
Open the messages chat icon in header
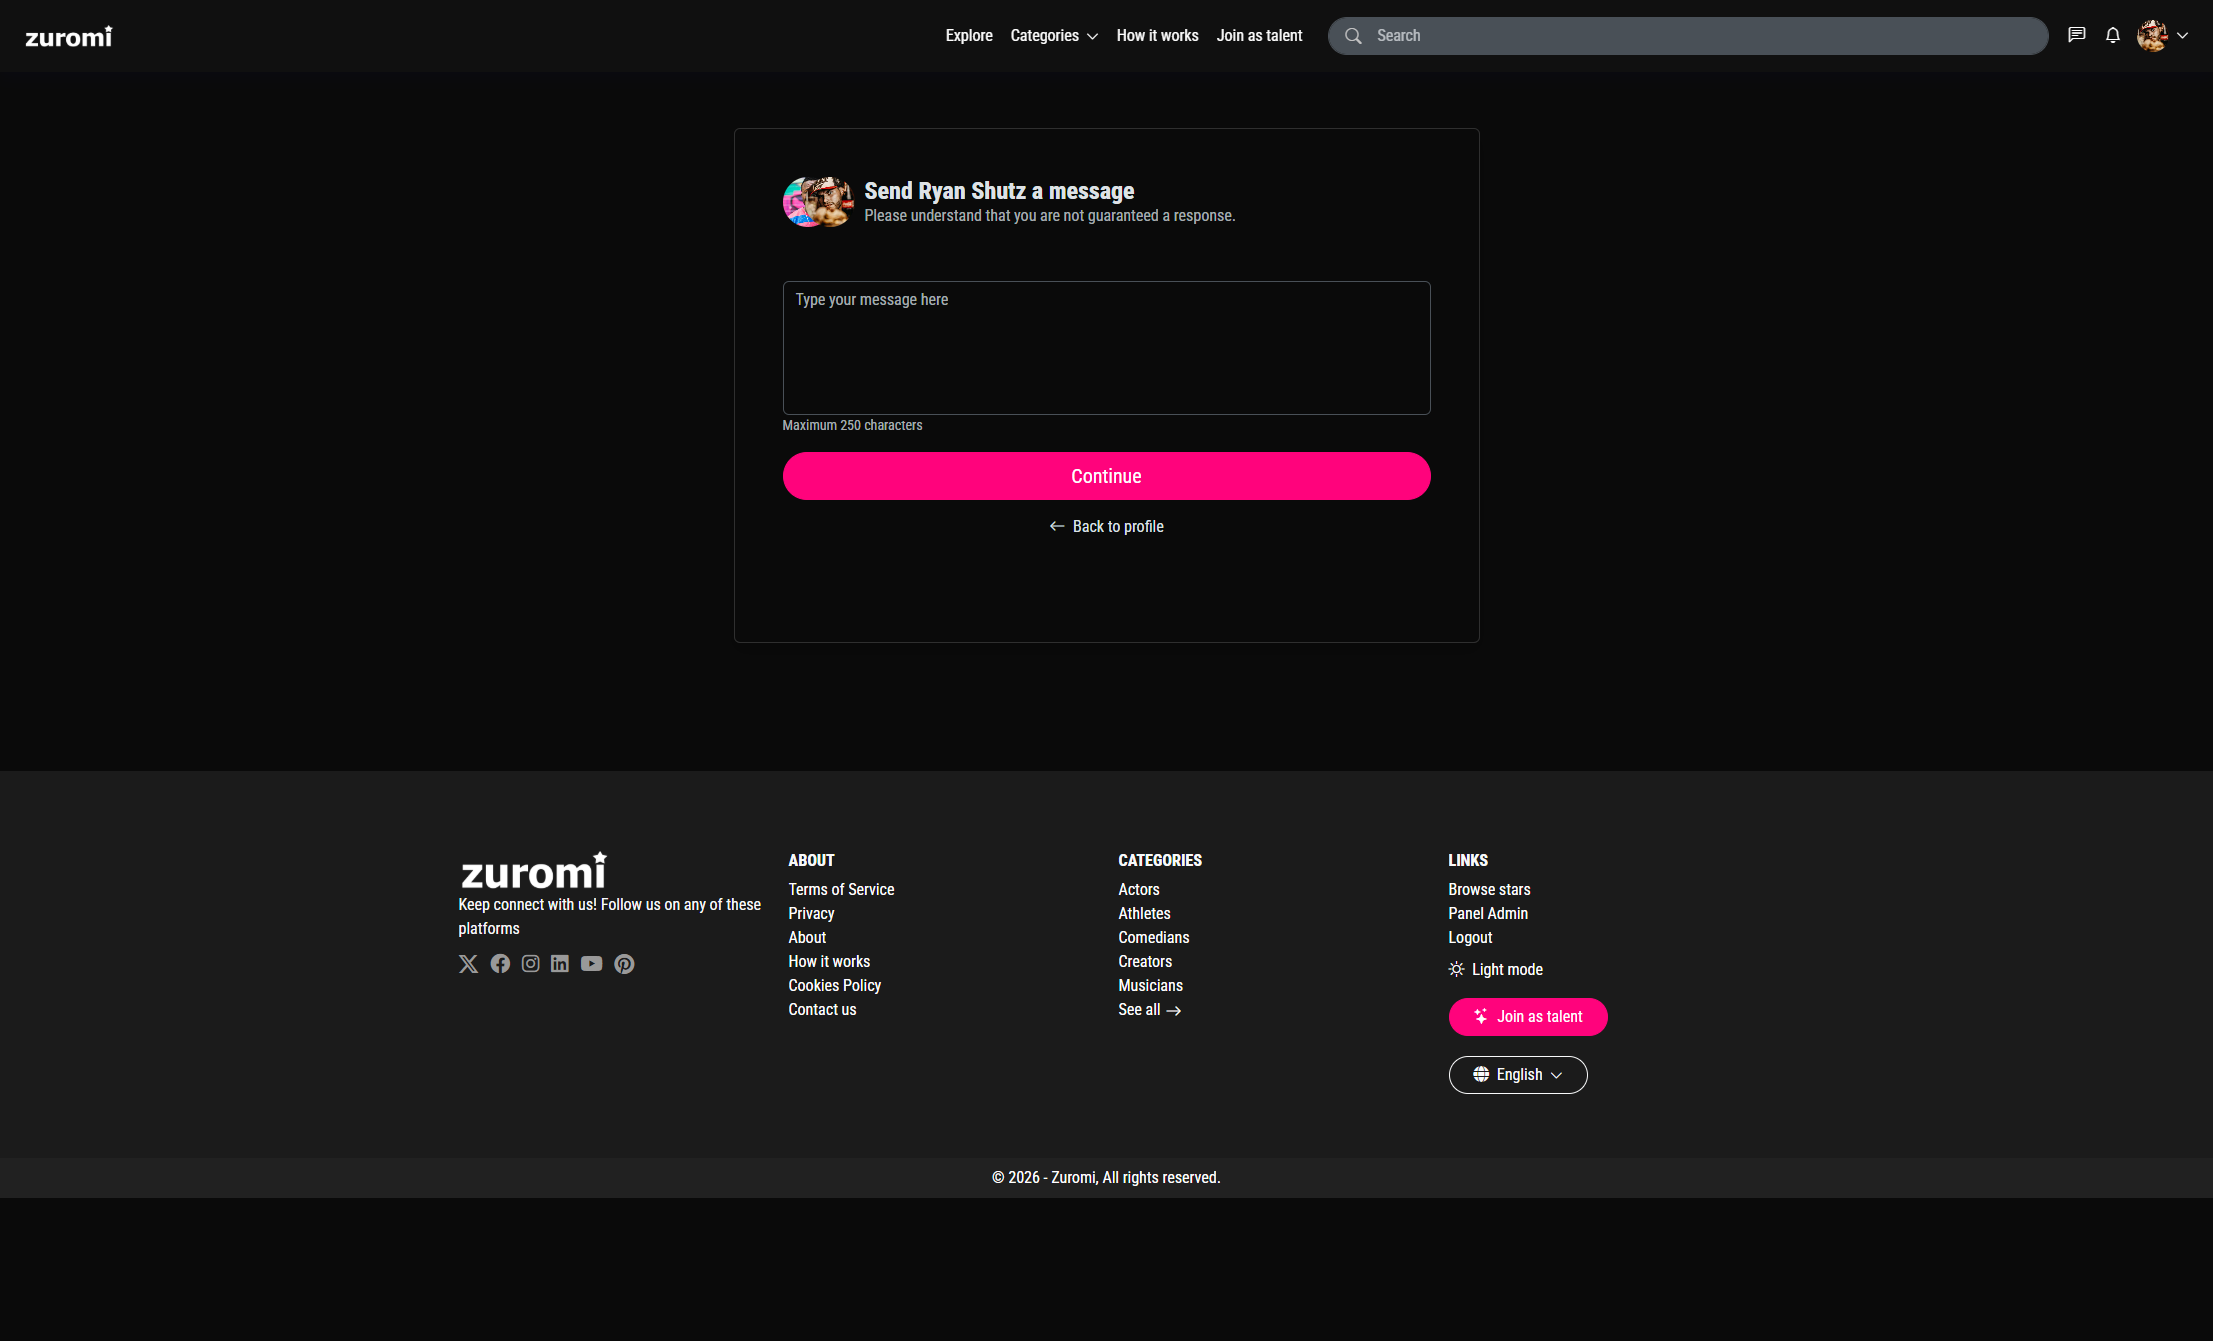[x=2076, y=35]
